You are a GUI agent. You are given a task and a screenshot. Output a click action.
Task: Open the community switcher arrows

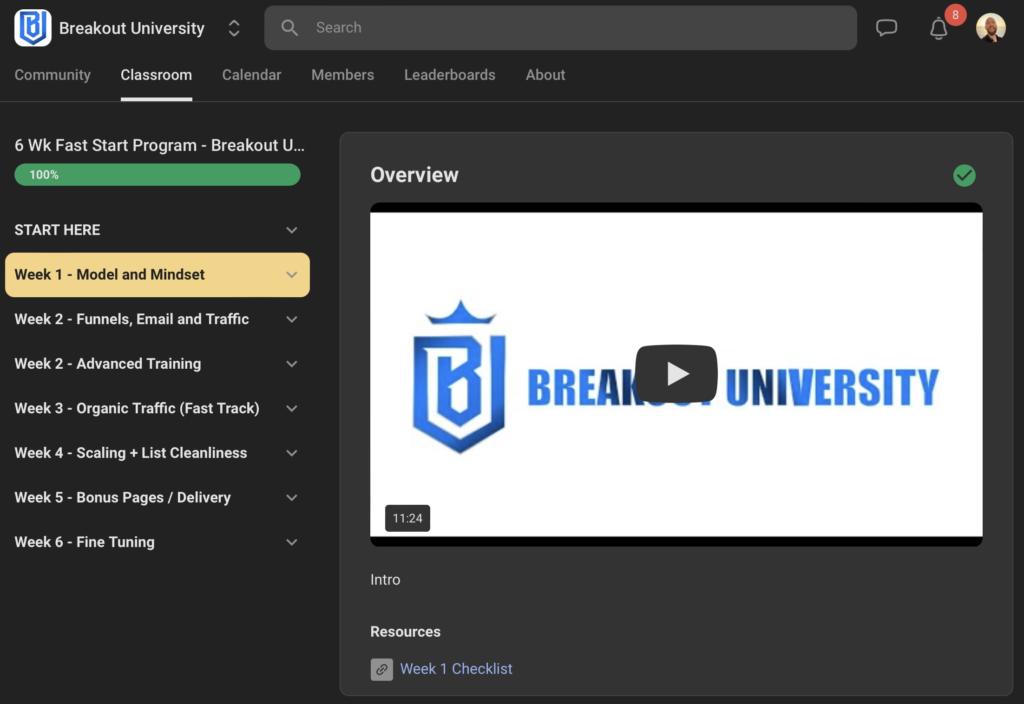234,28
